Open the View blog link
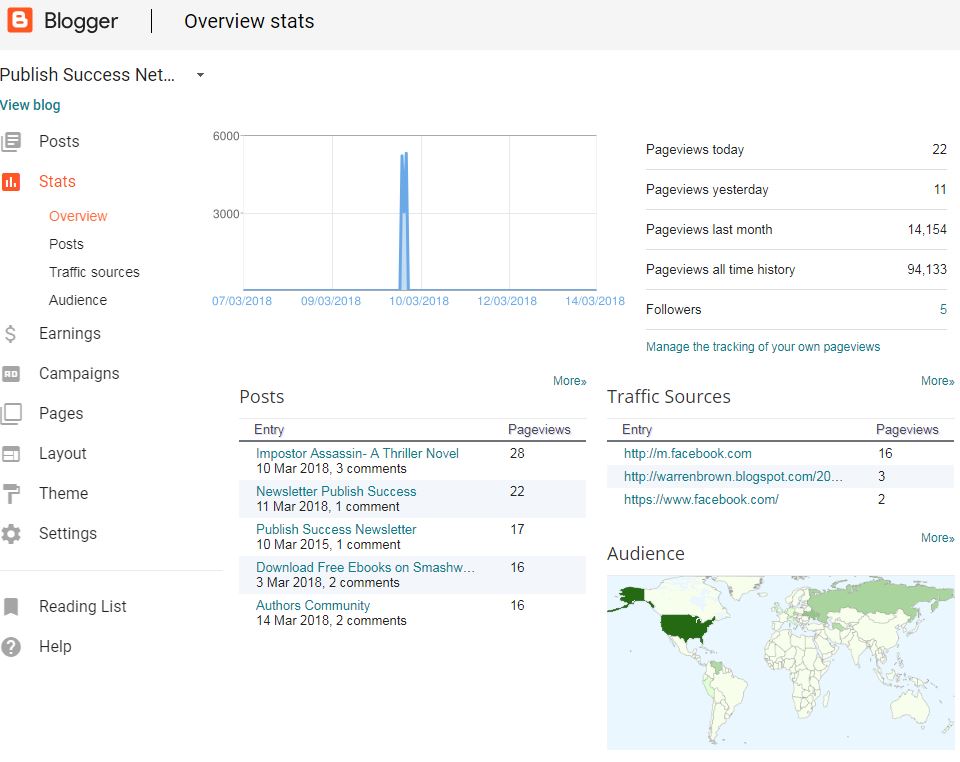 click(30, 105)
